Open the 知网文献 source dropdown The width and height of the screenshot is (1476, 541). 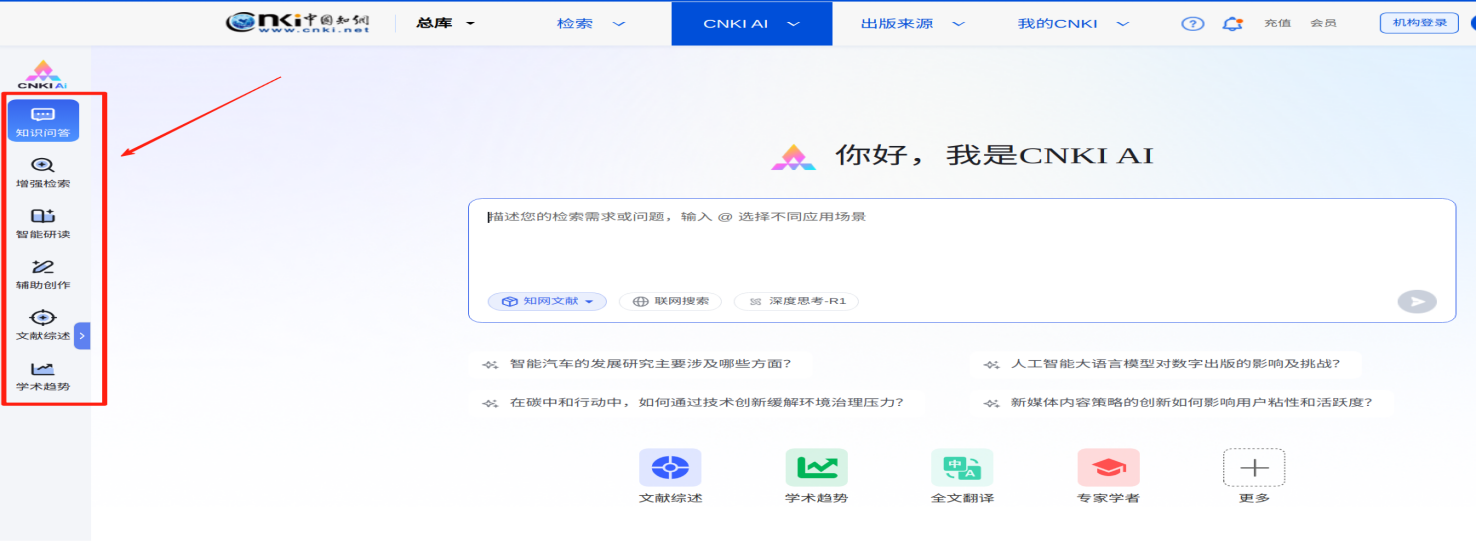click(x=547, y=301)
